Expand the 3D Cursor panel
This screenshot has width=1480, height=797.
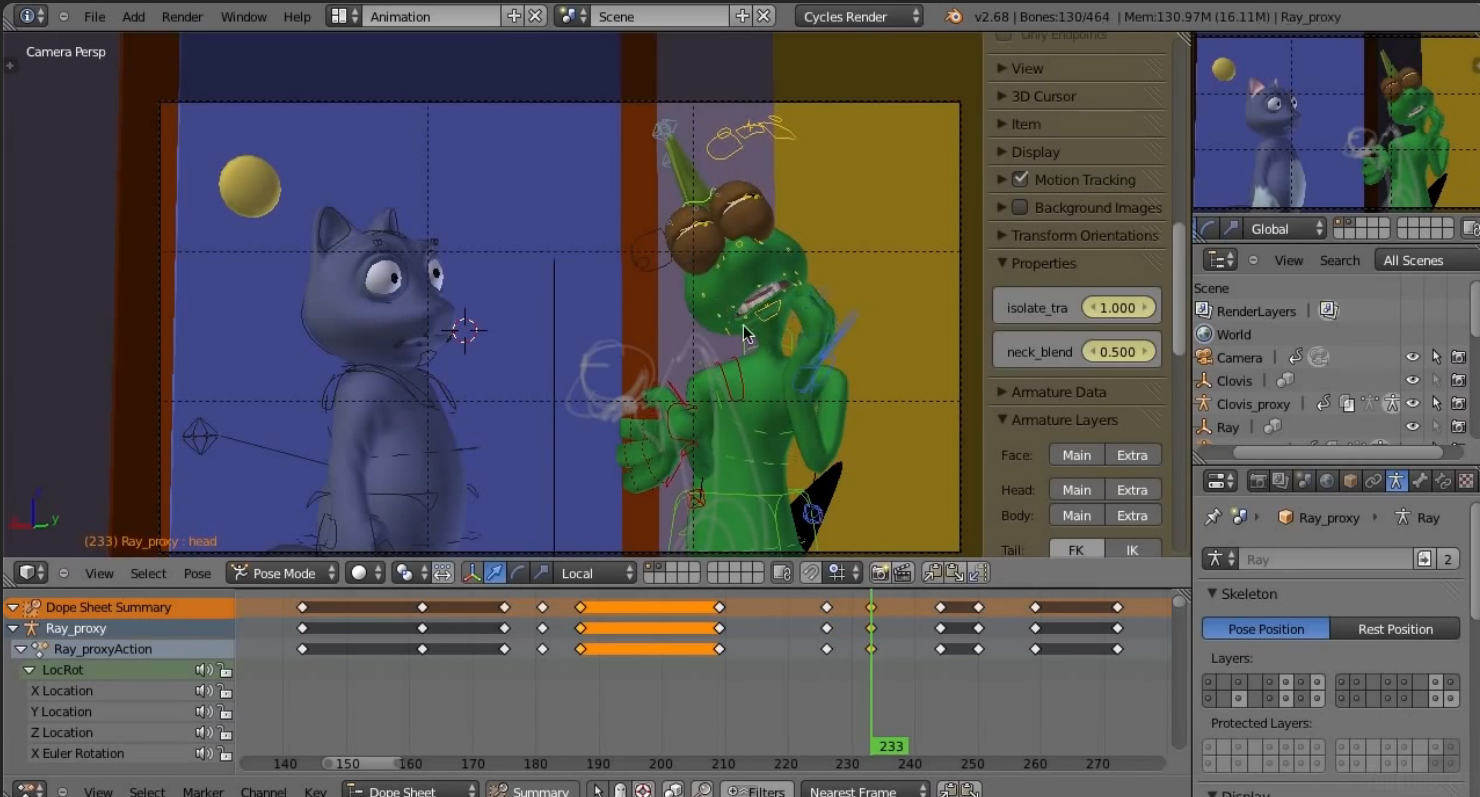[x=1043, y=96]
